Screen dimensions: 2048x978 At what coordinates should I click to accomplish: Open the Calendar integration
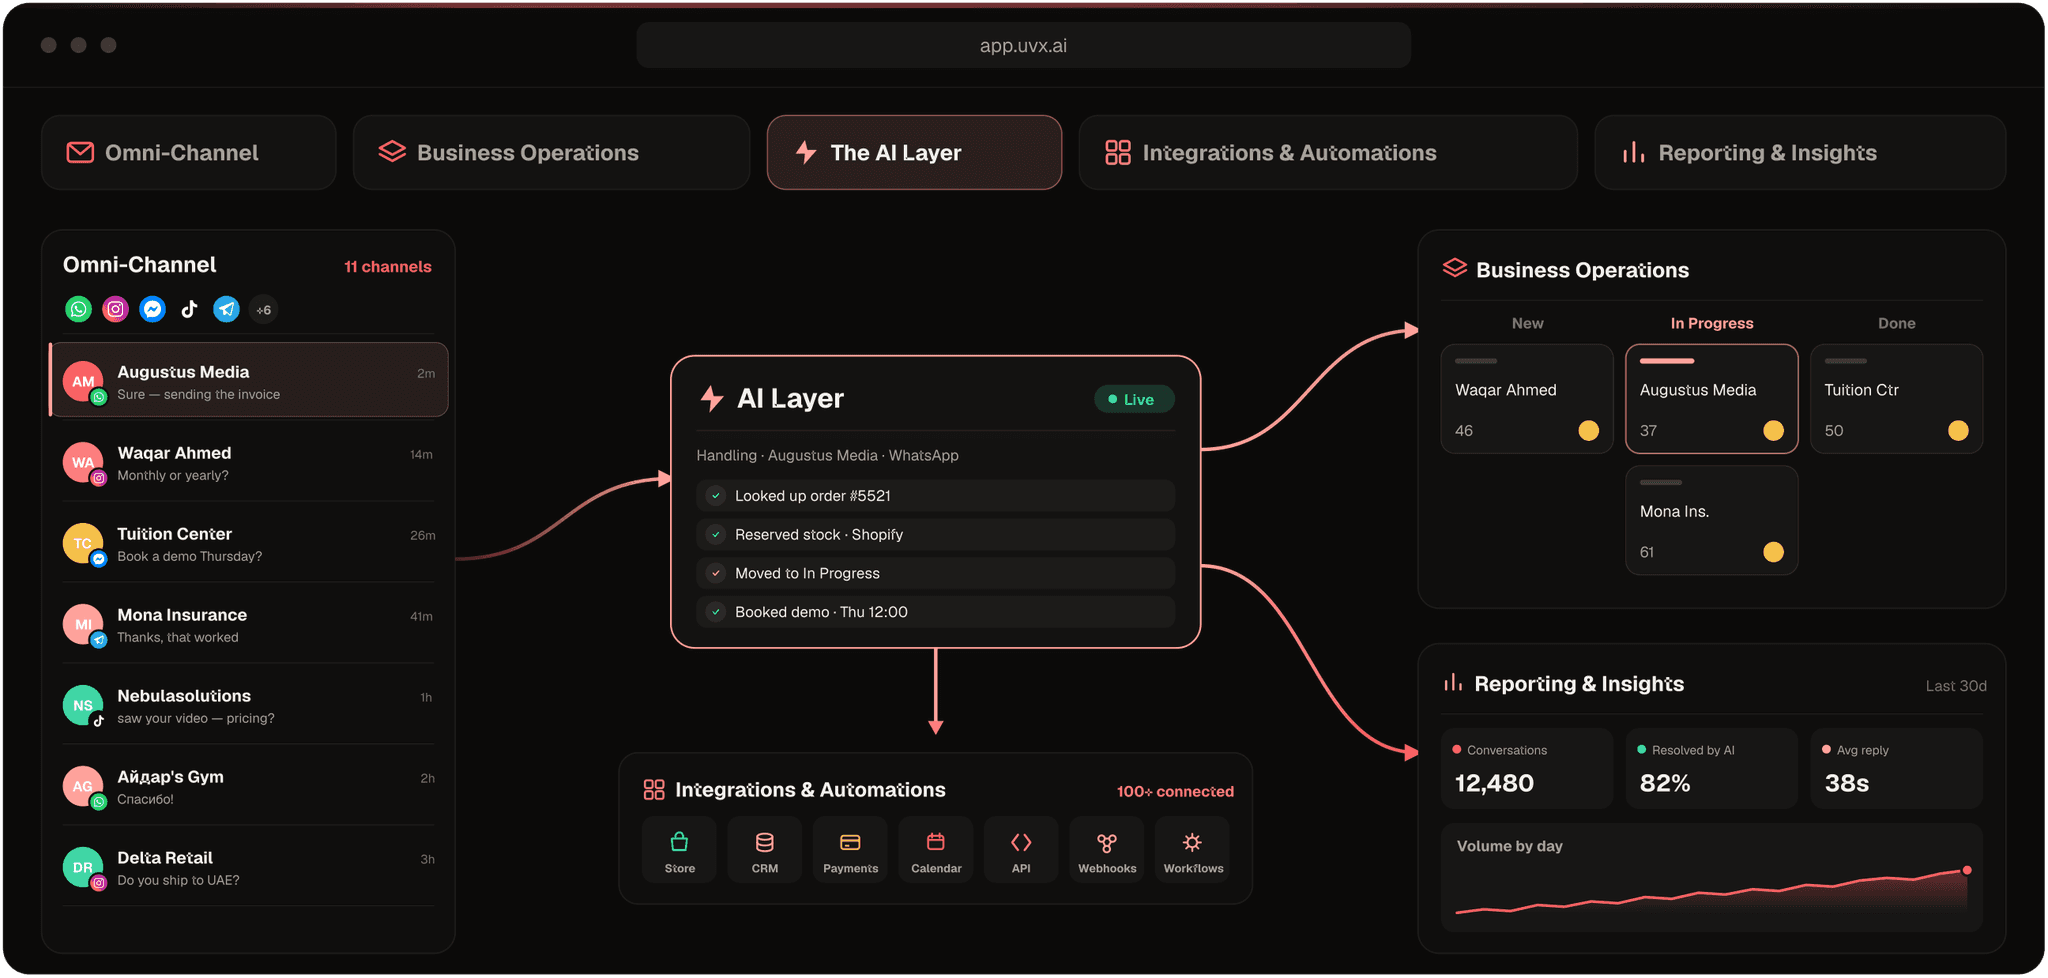click(936, 850)
